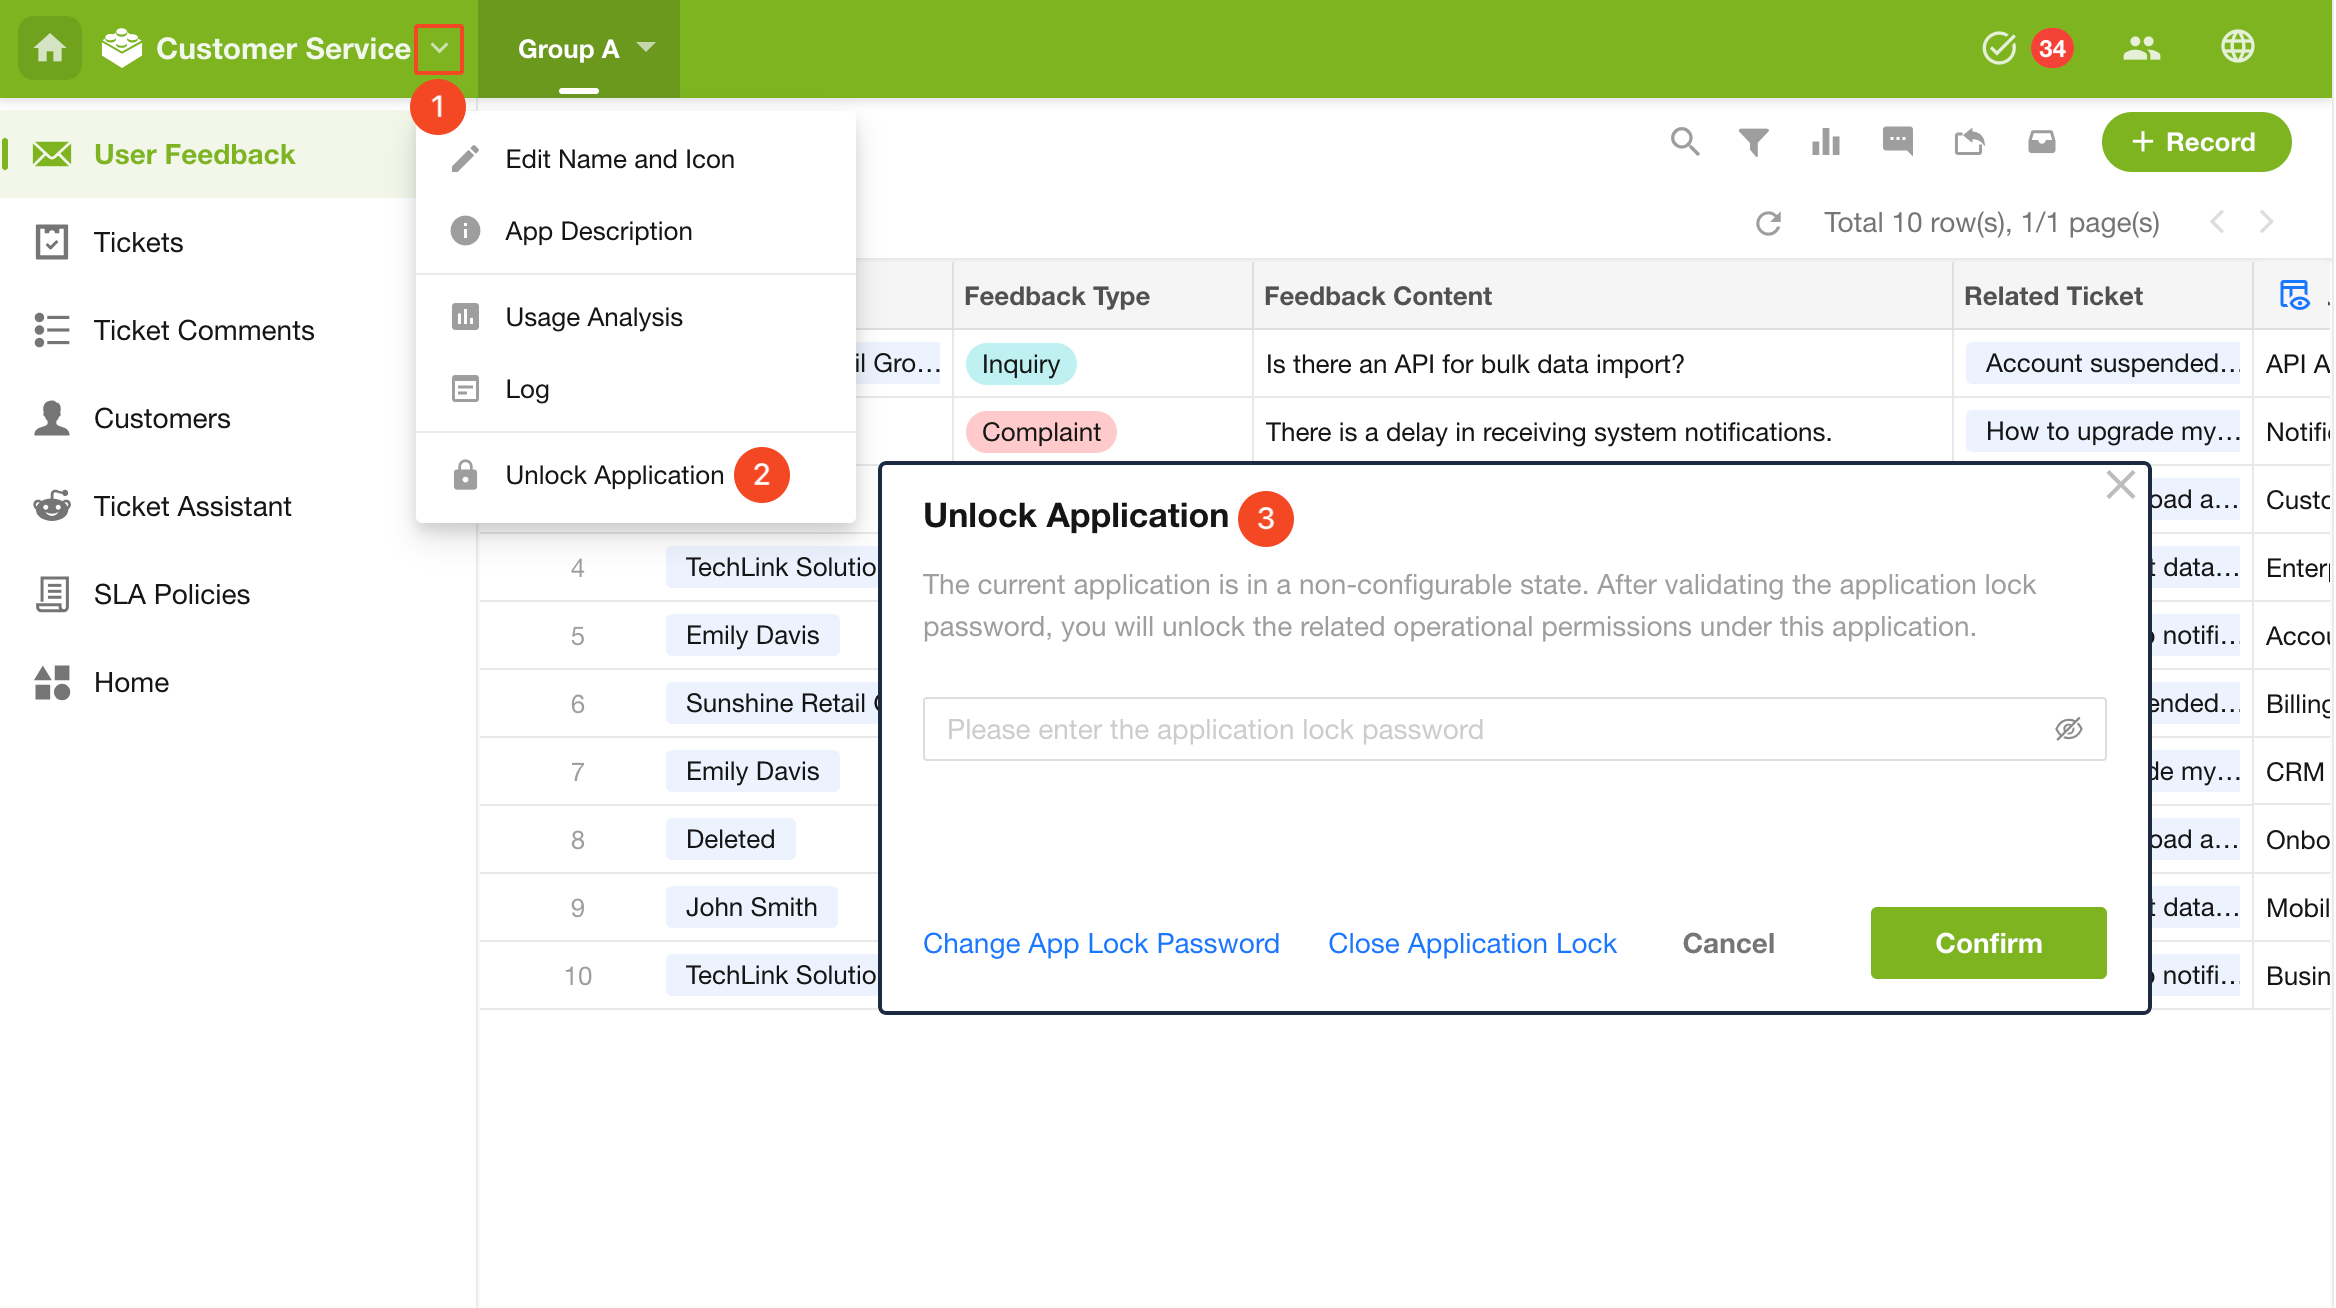Click Emily Davis in row 5
Image resolution: width=2336 pixels, height=1308 pixels.
752,635
